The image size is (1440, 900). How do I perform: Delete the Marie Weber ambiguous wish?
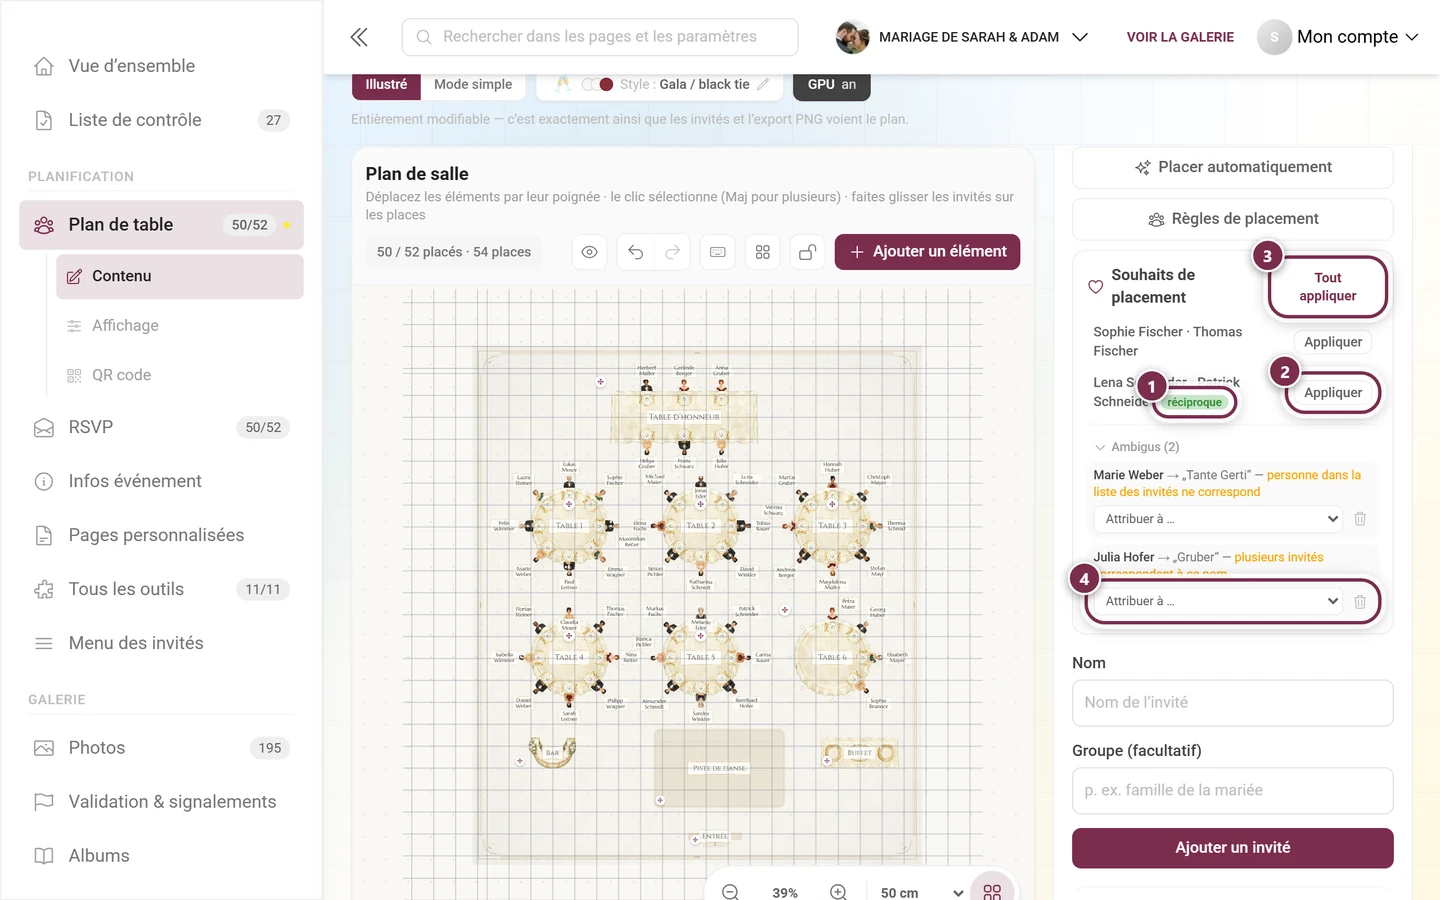(1360, 519)
